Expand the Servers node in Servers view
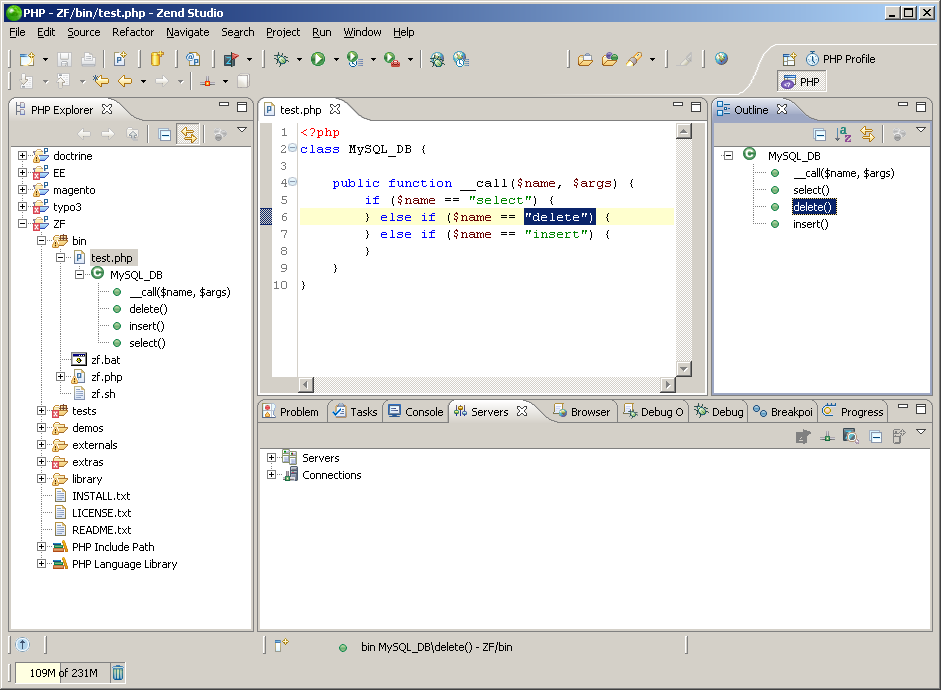This screenshot has height=690, width=941. point(271,458)
